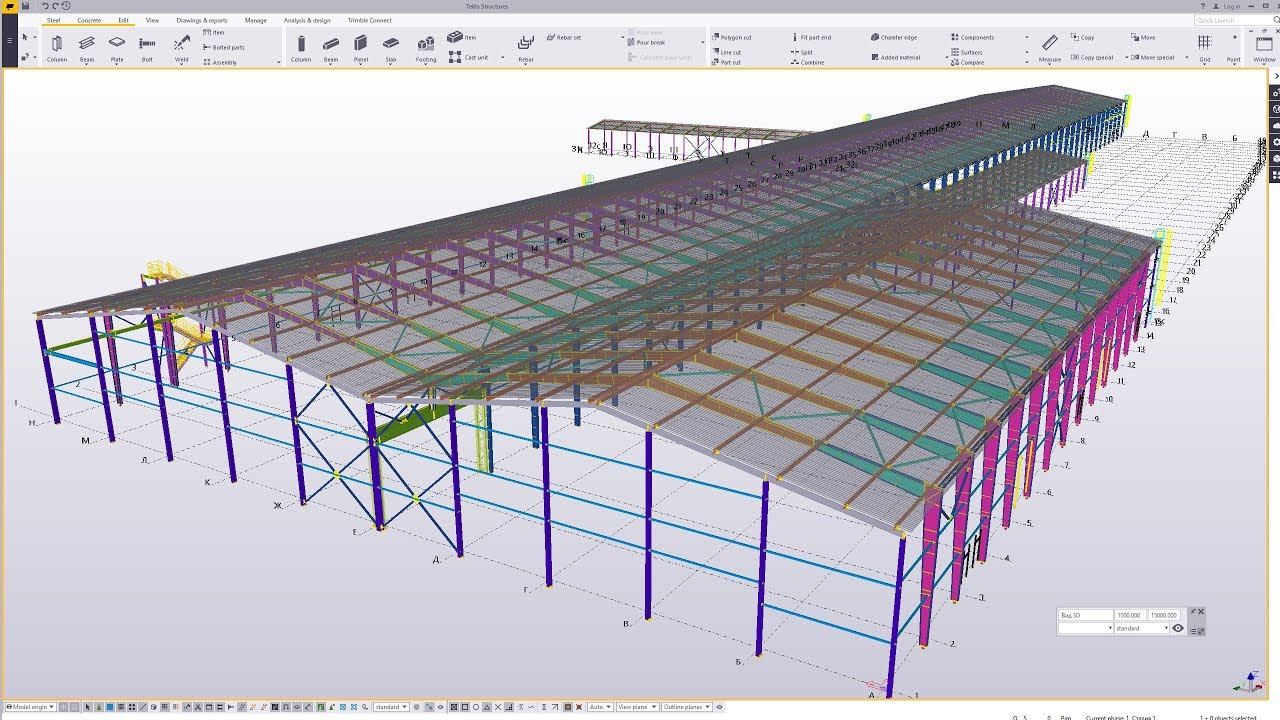Expand the View plane dropdown
1280x720 pixels.
637,707
